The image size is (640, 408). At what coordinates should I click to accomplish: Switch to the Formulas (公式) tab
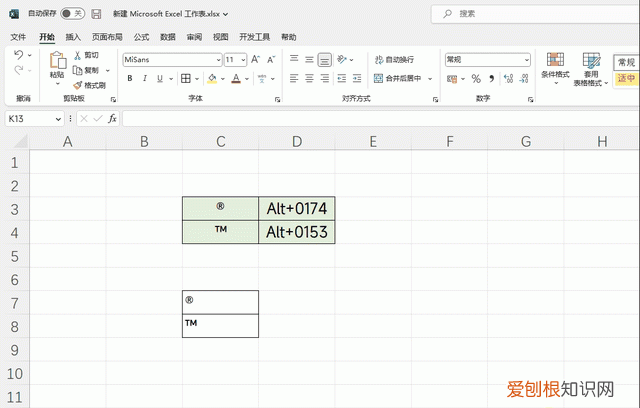point(141,36)
